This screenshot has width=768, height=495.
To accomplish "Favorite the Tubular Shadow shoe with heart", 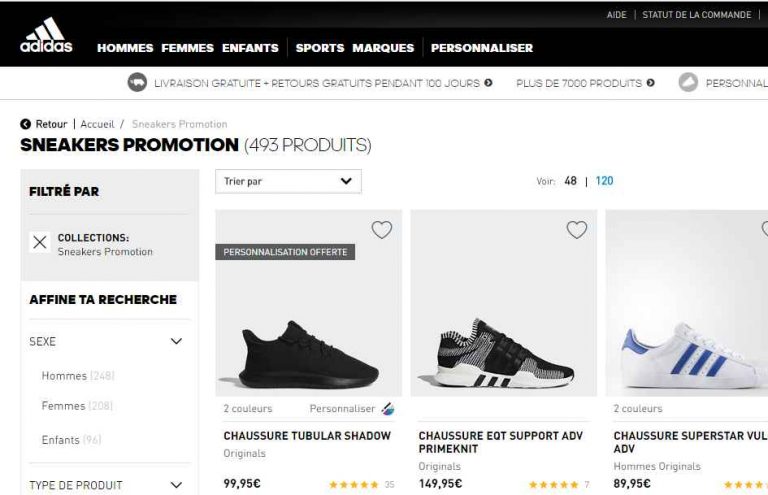I will coord(382,230).
